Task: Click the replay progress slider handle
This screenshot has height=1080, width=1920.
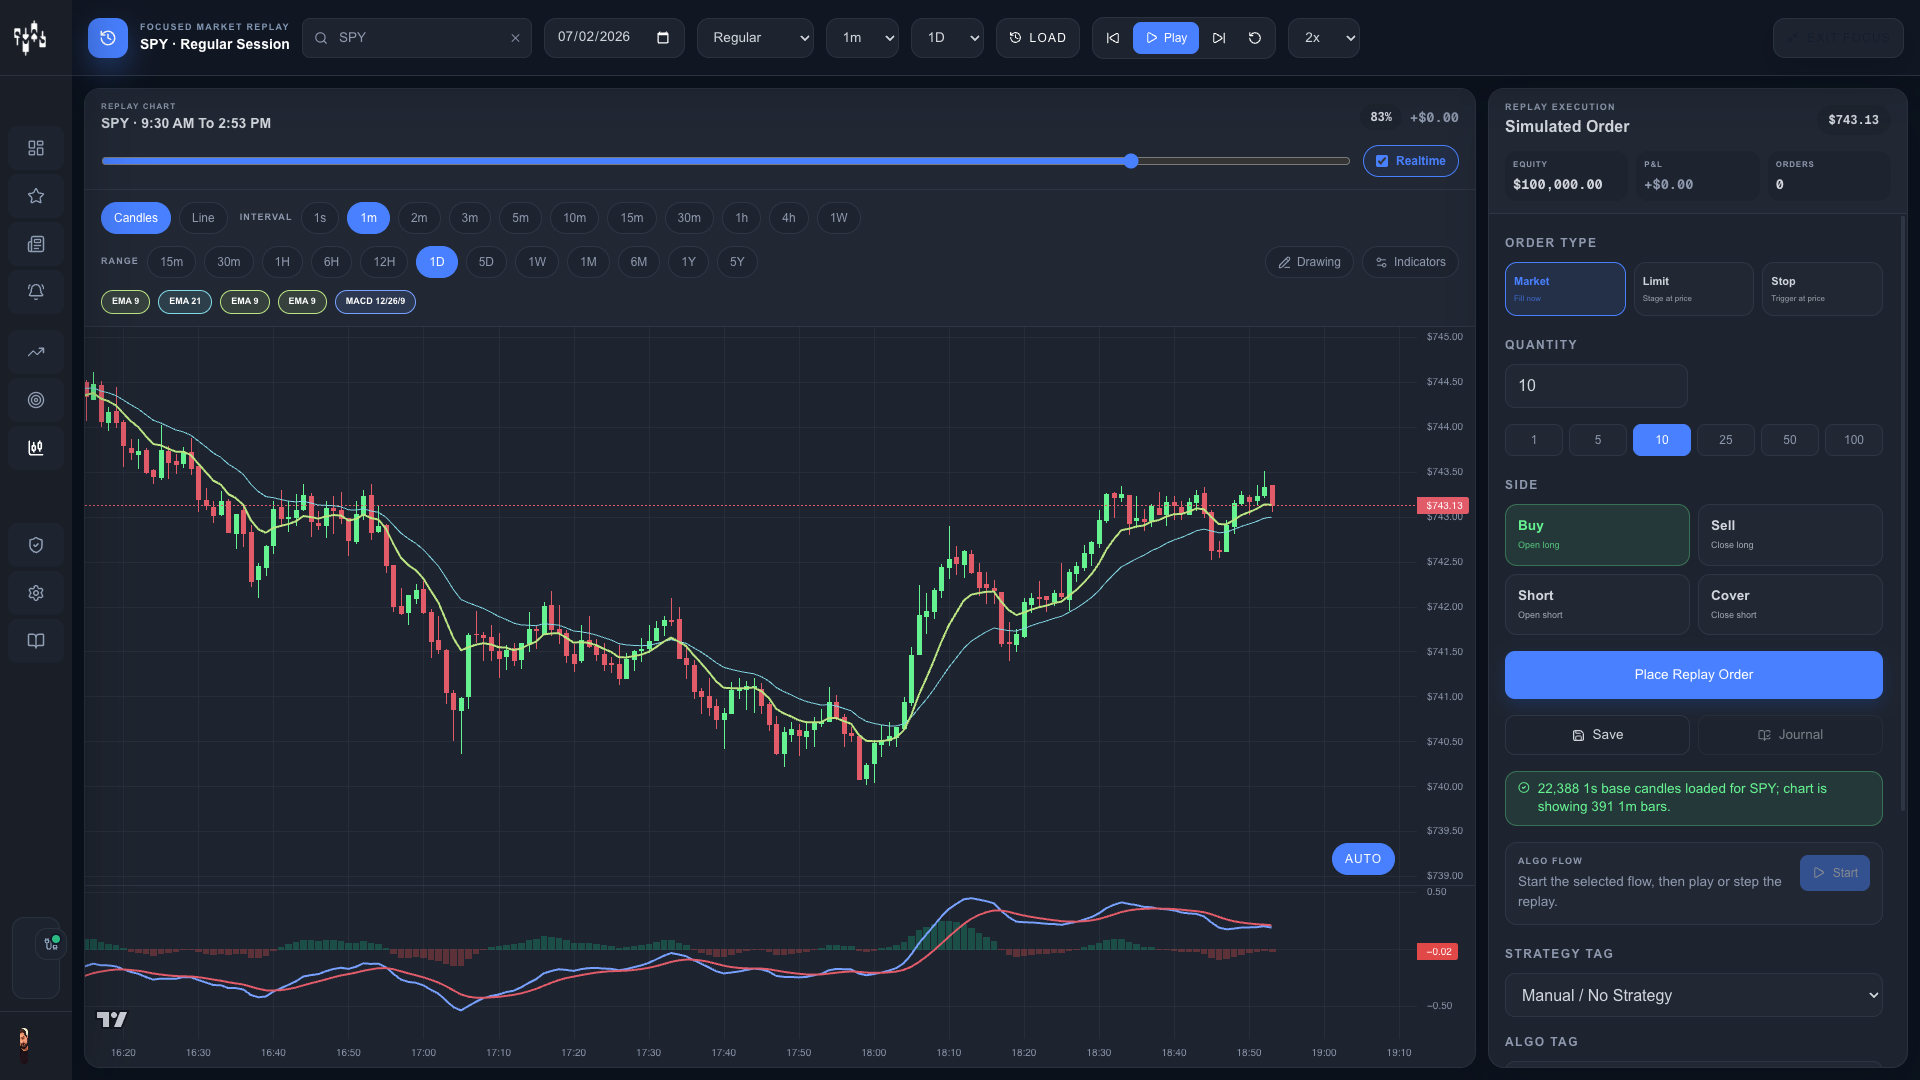Action: point(1131,161)
